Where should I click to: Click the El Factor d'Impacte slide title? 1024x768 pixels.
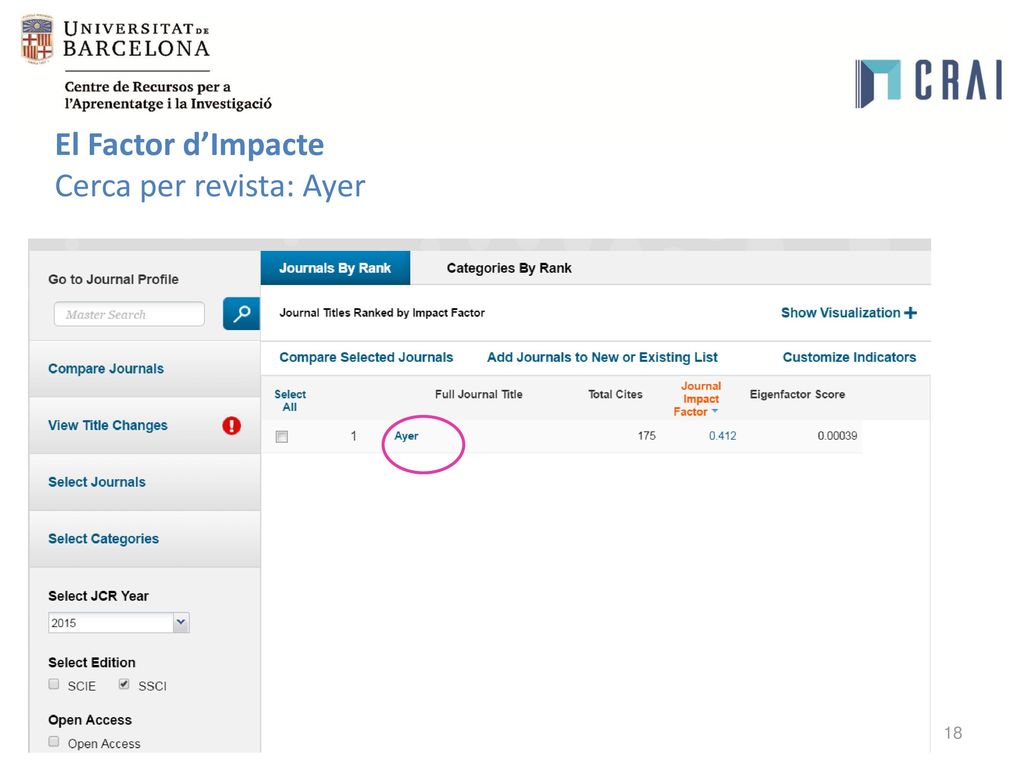point(189,145)
